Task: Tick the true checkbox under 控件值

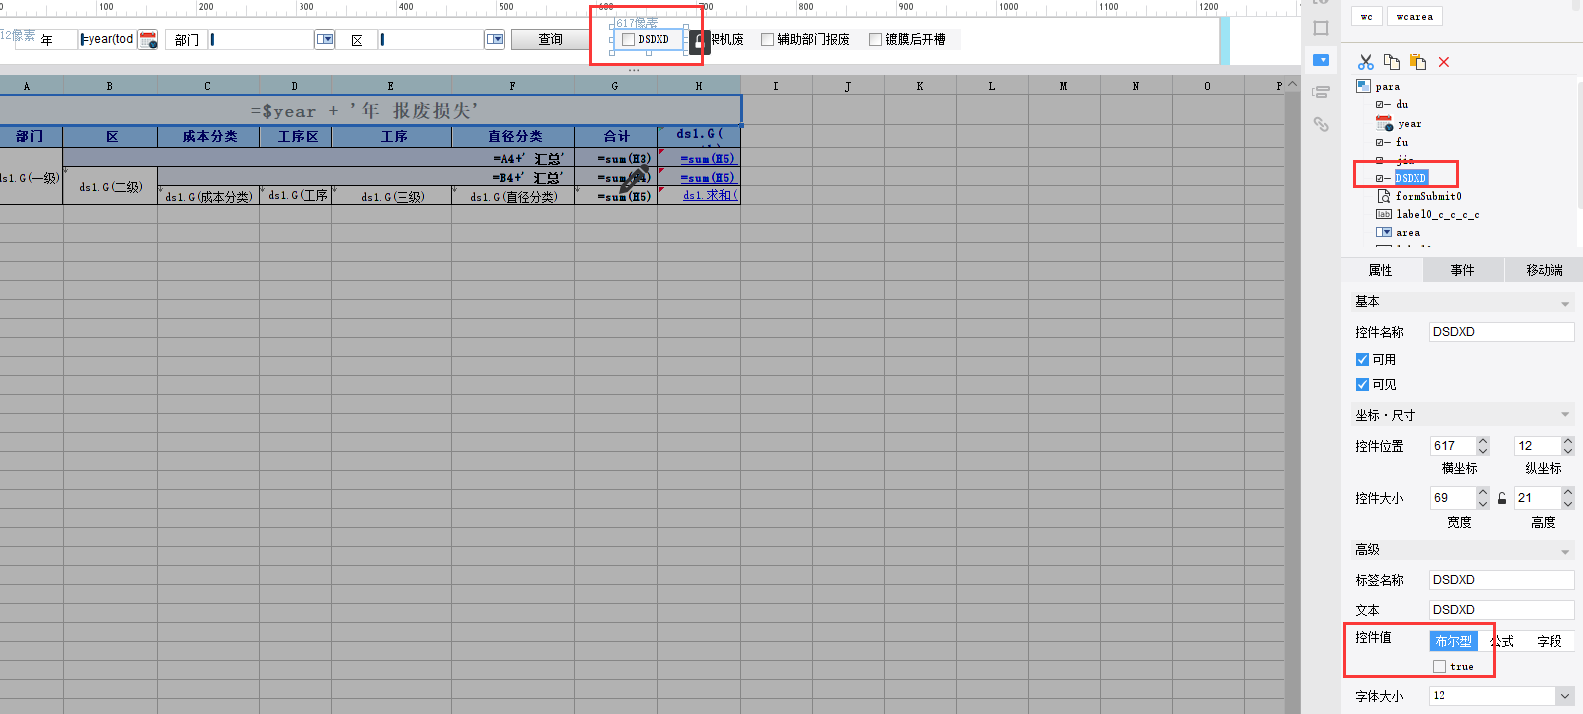Action: pyautogui.click(x=1439, y=666)
